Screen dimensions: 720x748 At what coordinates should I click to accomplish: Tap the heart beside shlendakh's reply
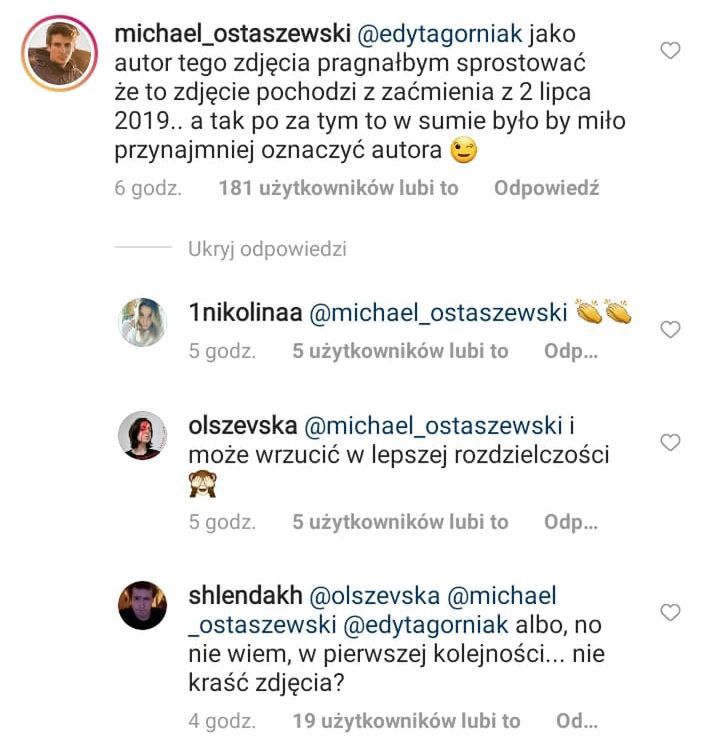pyautogui.click(x=672, y=611)
